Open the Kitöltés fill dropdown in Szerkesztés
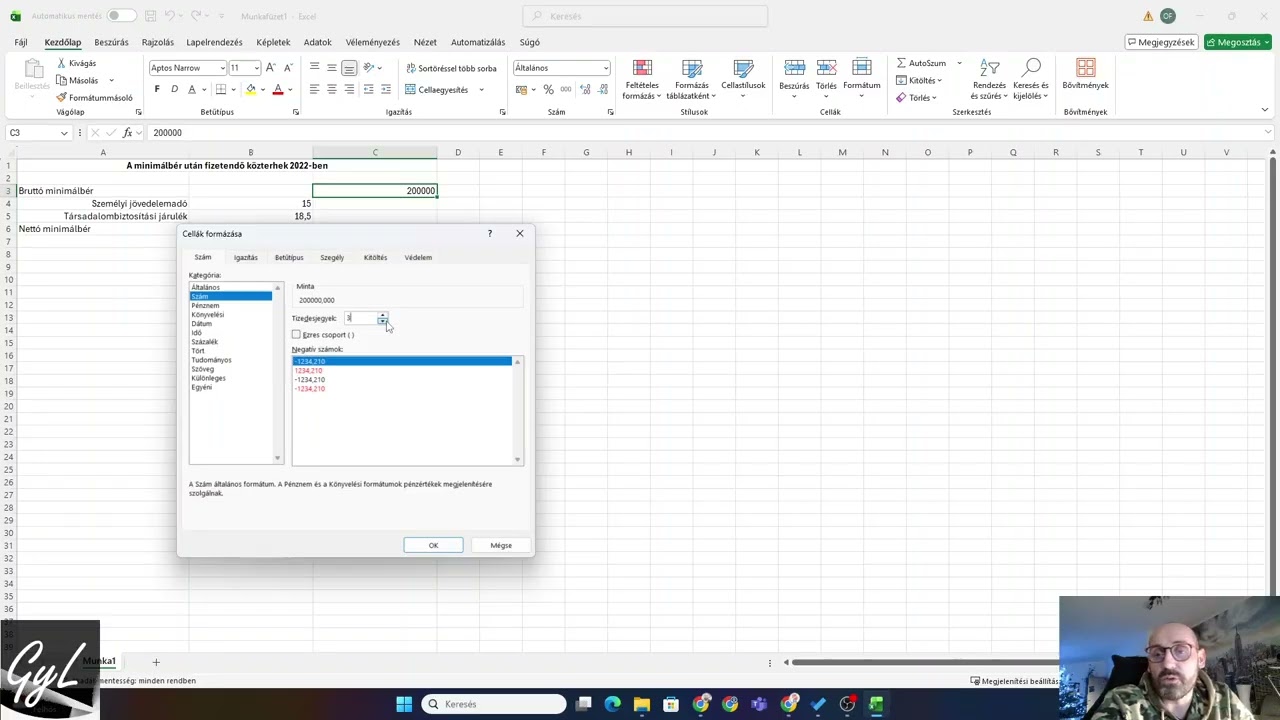The width and height of the screenshot is (1280, 720). coord(918,80)
